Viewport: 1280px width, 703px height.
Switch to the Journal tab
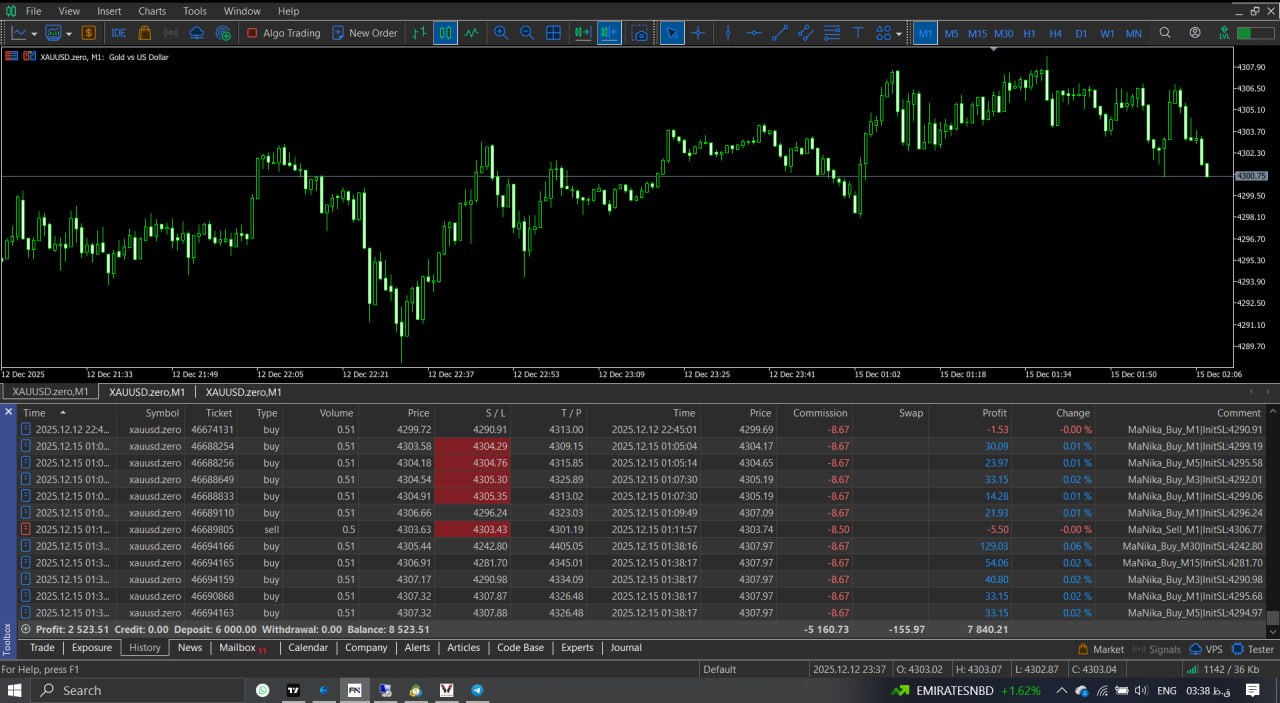click(626, 648)
